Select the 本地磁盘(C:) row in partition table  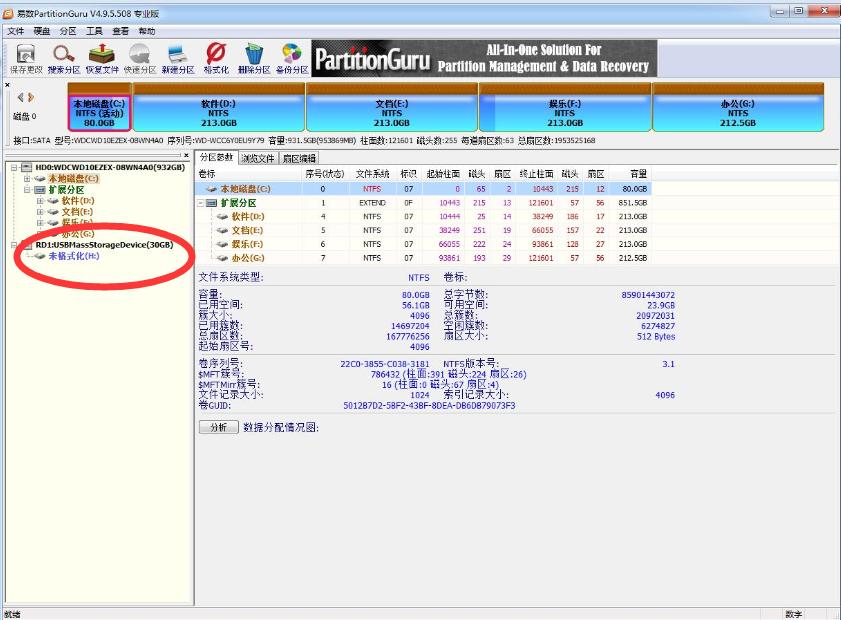pyautogui.click(x=424, y=189)
